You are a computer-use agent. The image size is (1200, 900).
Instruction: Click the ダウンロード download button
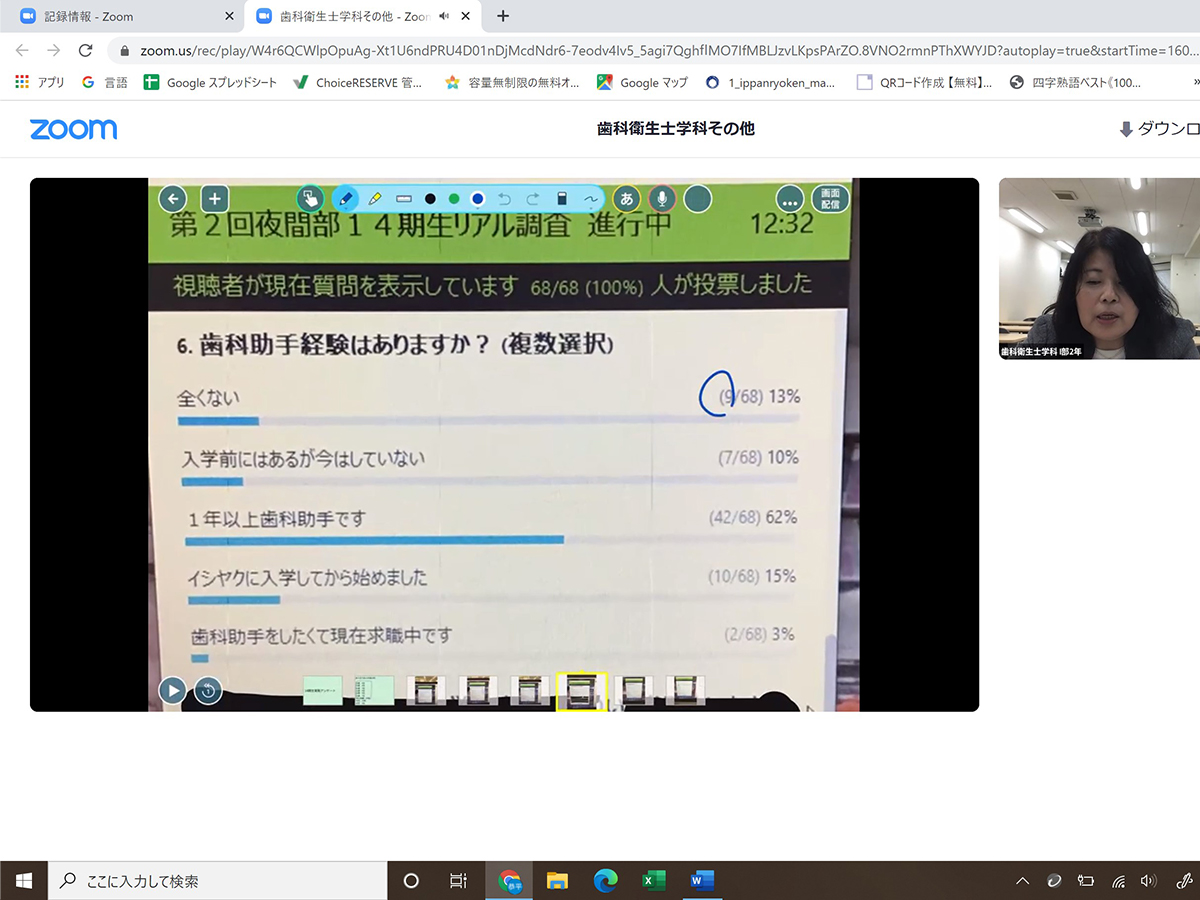(x=1159, y=129)
